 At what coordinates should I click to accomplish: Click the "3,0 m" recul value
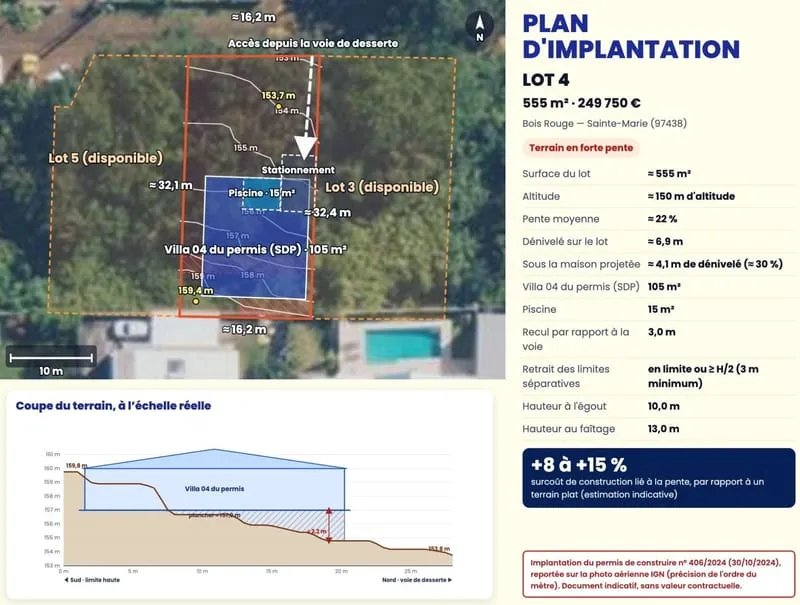[x=662, y=332]
